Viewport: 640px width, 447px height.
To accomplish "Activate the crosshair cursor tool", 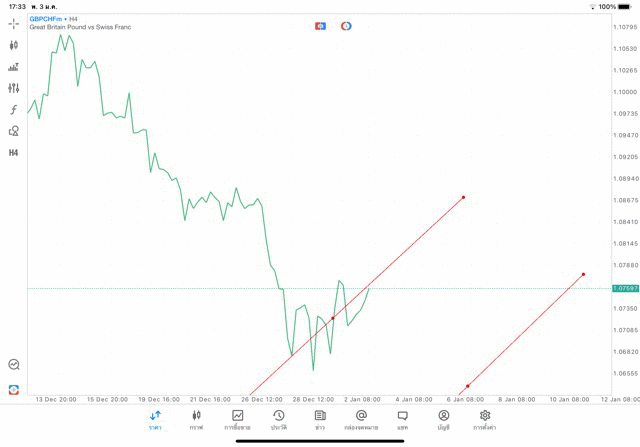I will click(x=14, y=23).
